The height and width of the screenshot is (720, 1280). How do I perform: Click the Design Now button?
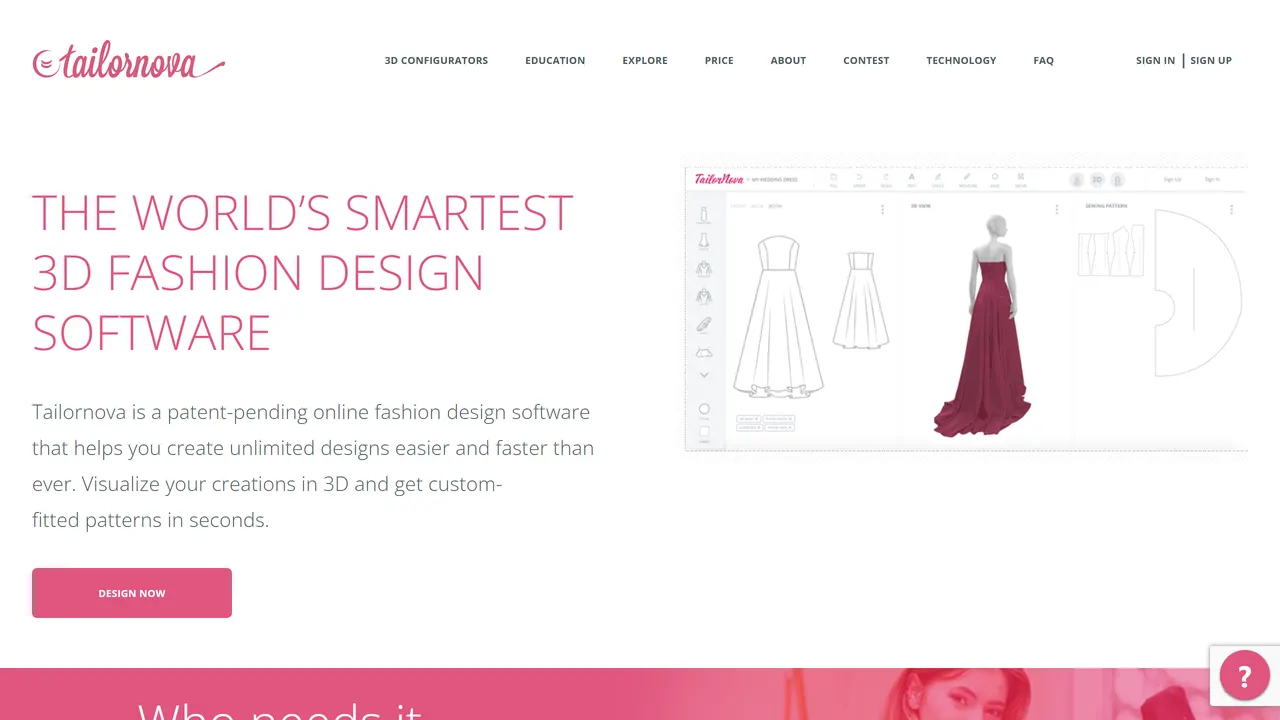(132, 593)
